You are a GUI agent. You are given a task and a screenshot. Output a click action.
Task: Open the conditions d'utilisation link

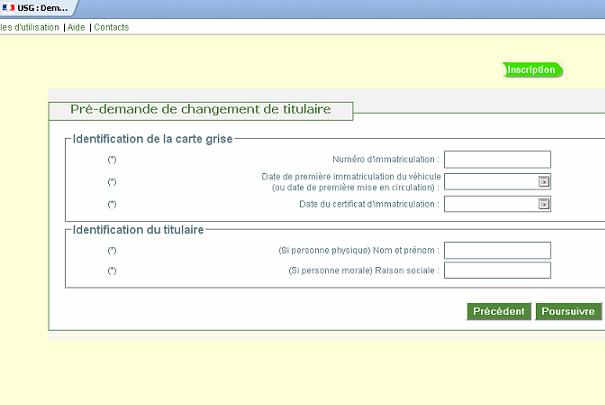[x=29, y=27]
